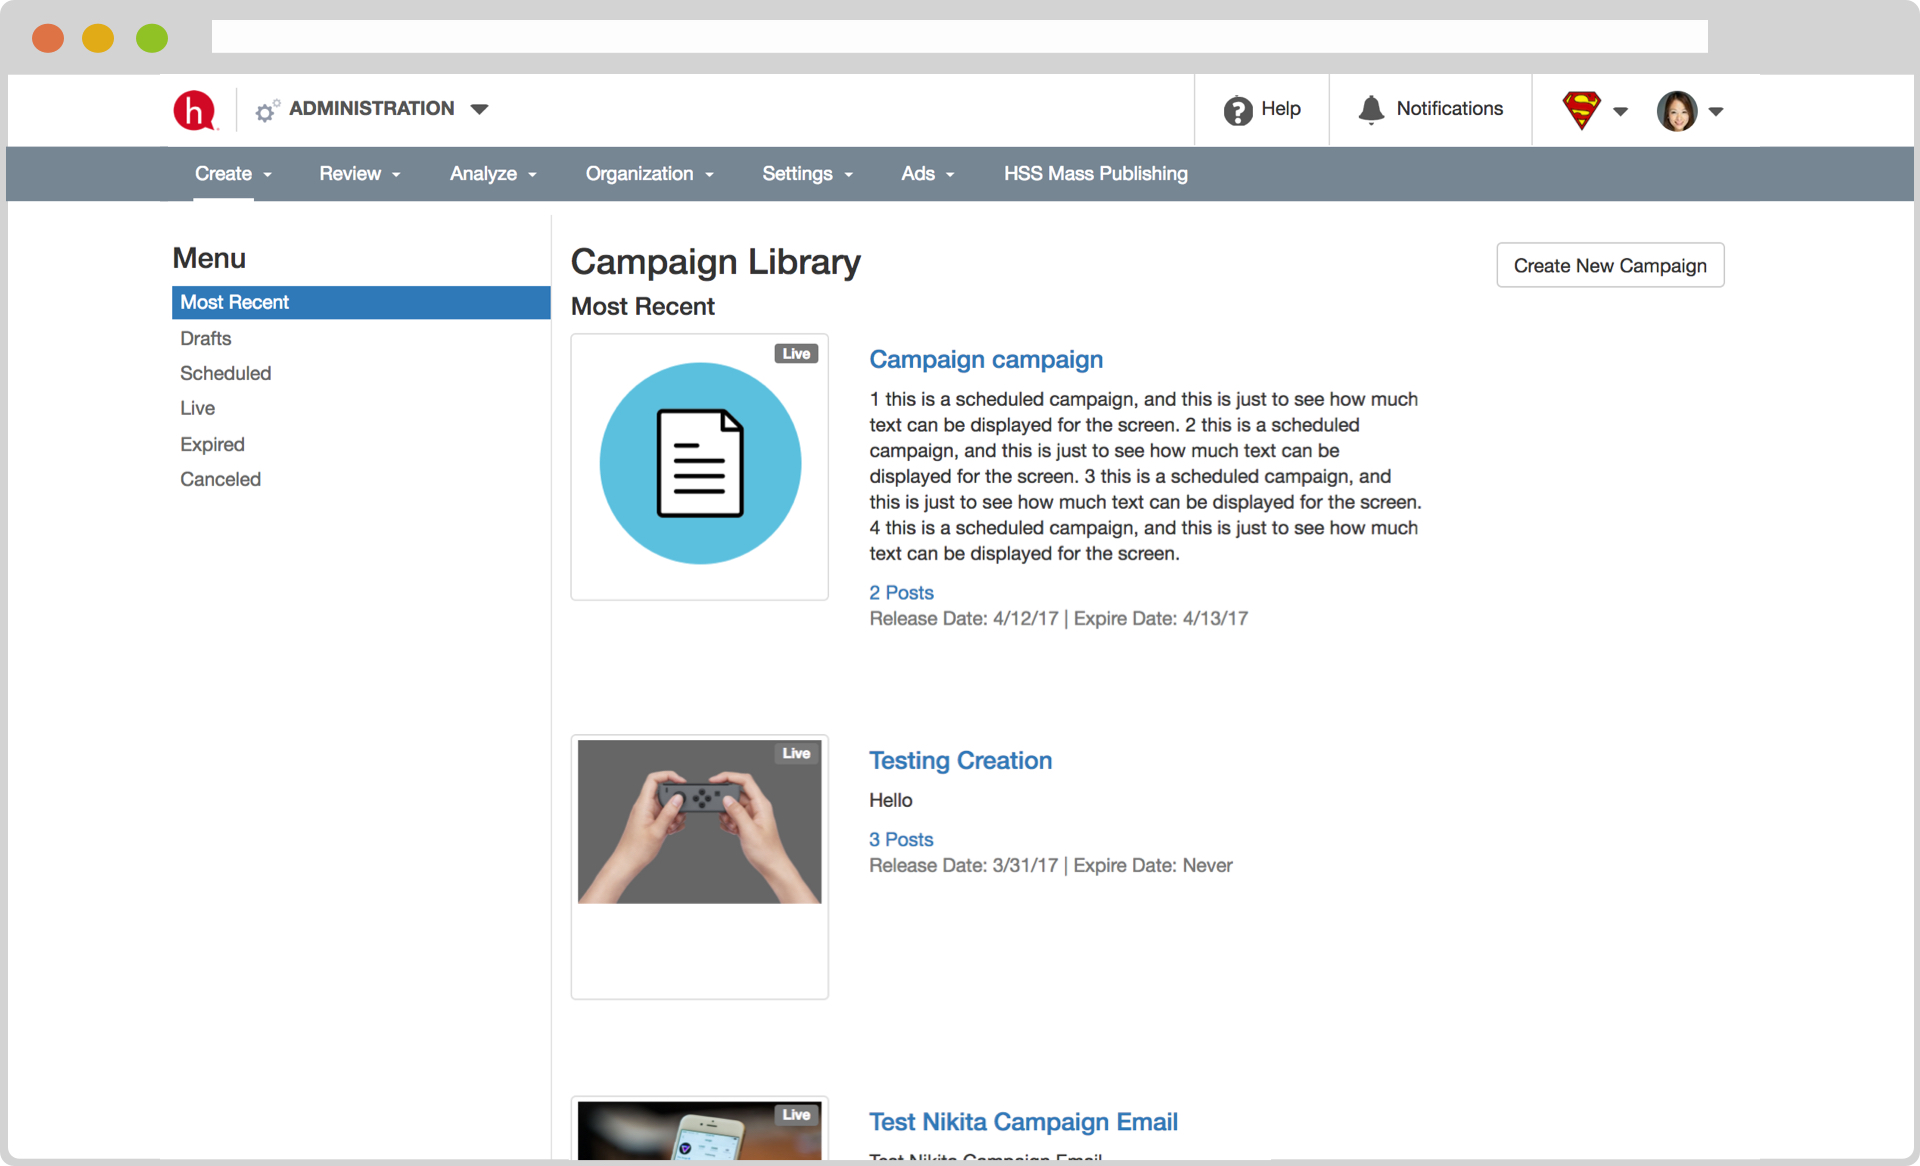The height and width of the screenshot is (1166, 1920).
Task: Open the Settings menu
Action: pyautogui.click(x=807, y=174)
